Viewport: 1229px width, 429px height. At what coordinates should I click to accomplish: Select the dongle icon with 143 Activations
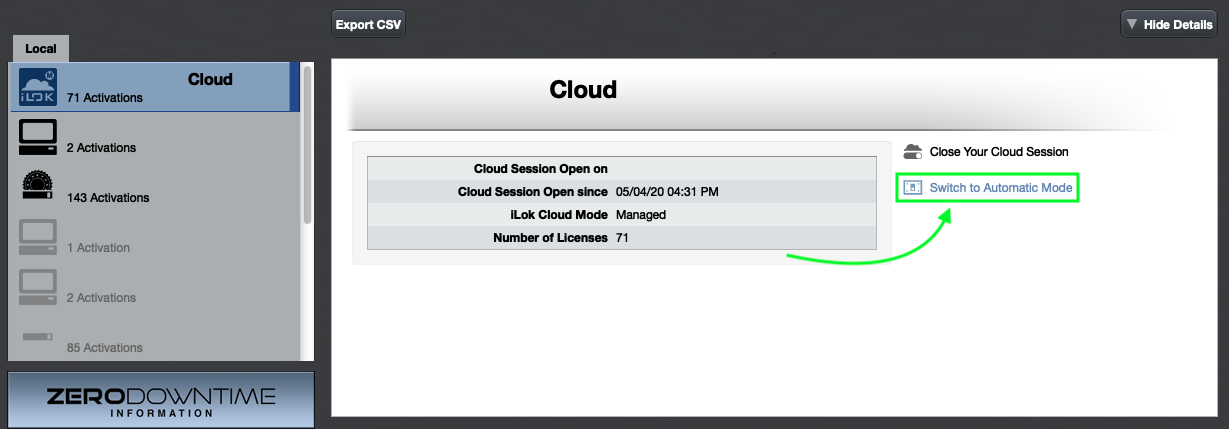(38, 188)
